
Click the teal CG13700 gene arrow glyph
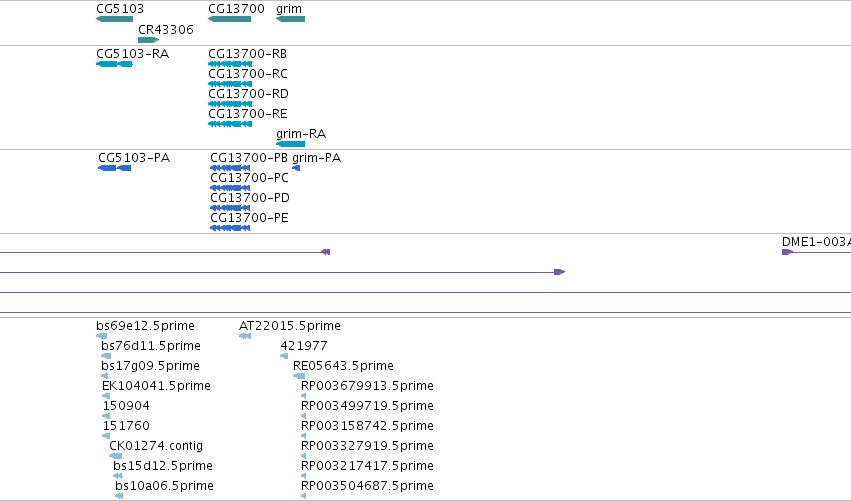coord(229,19)
